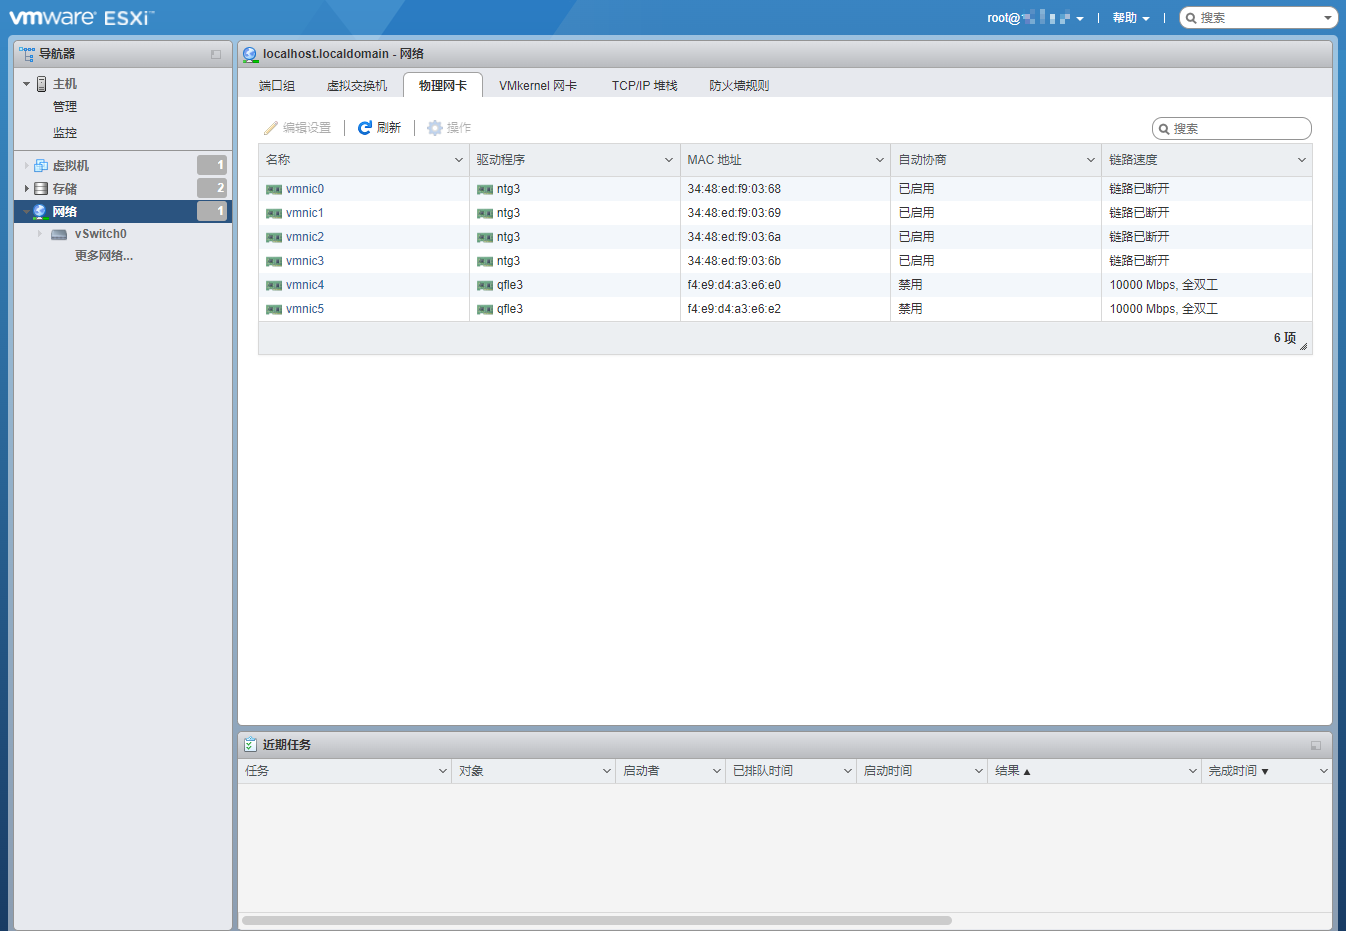This screenshot has height=931, width=1346.
Task: Click the Storage icon in navigator
Action: pos(41,189)
